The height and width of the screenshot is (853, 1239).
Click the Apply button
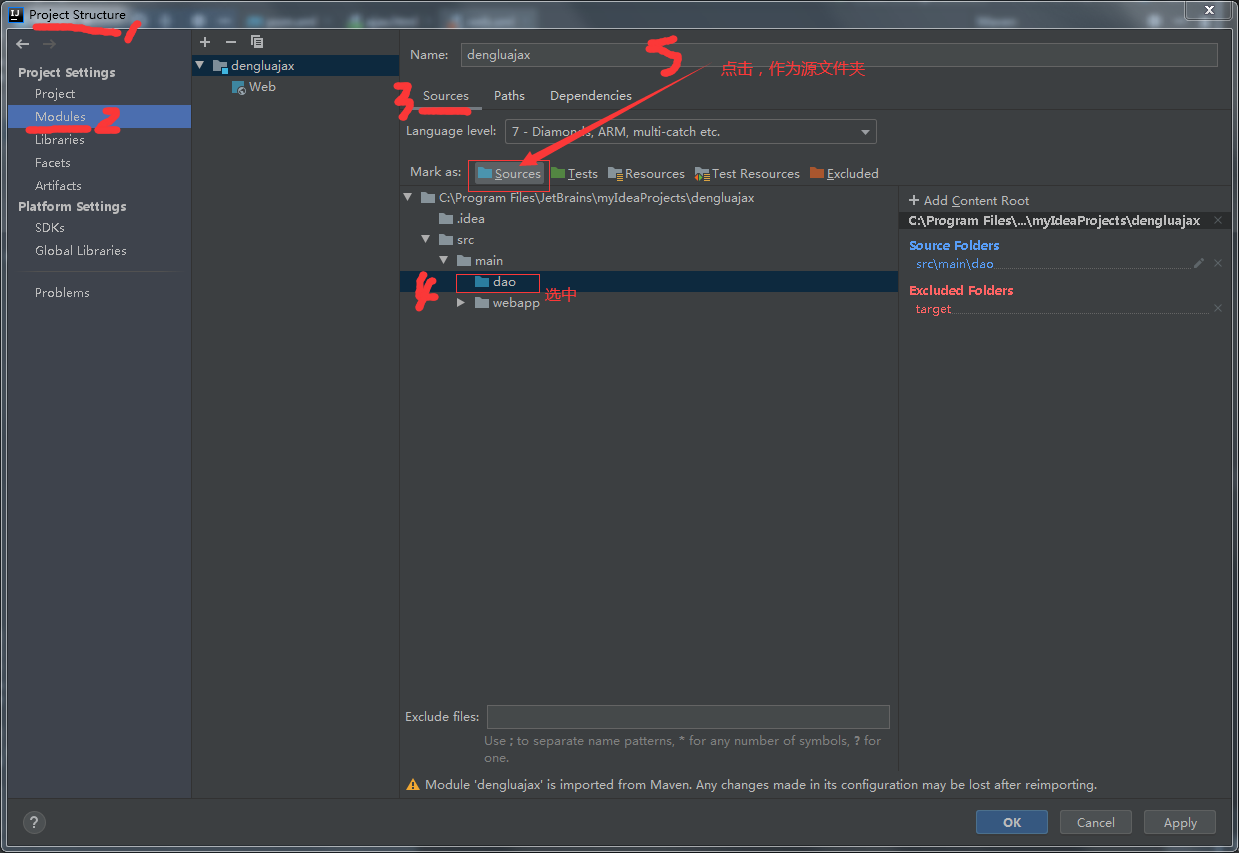click(x=1180, y=822)
